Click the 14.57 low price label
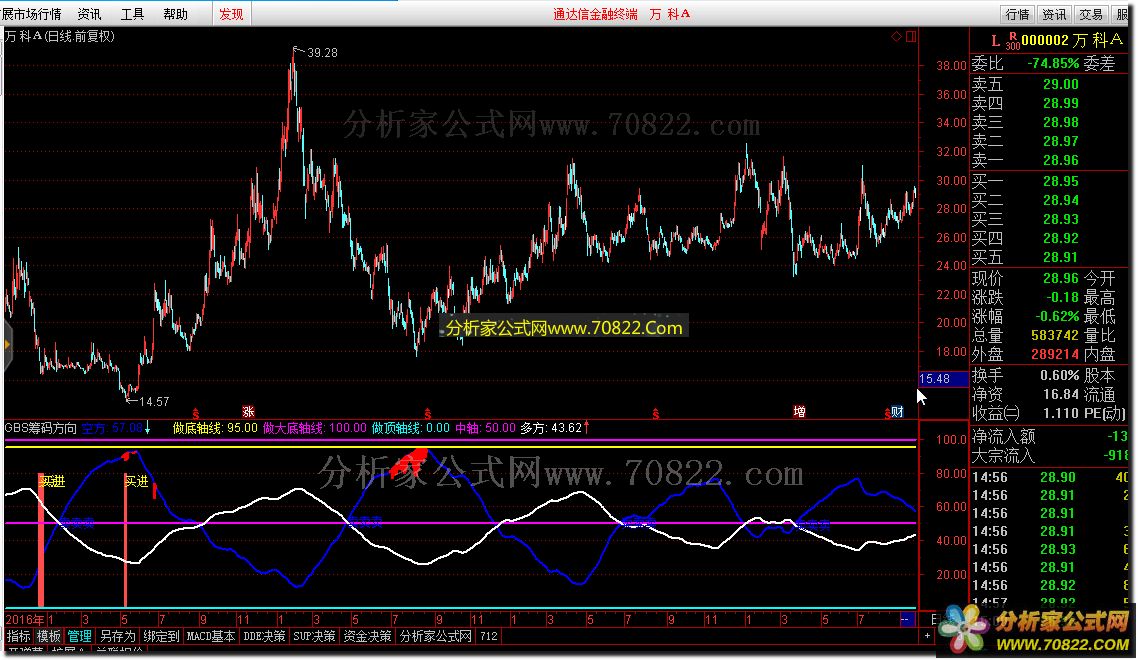This screenshot has height=660, width=1138. 154,402
